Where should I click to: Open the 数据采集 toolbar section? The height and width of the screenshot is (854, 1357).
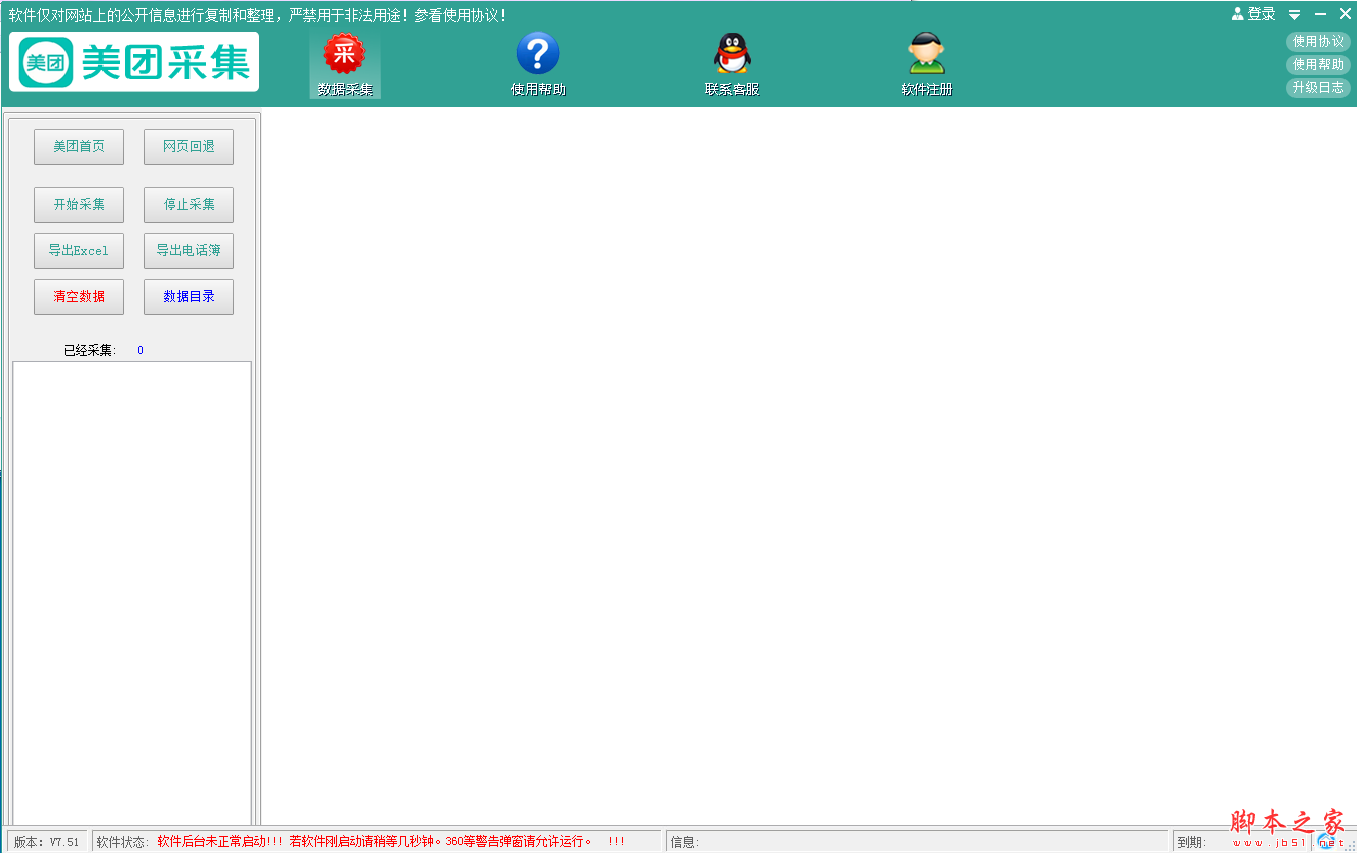tap(345, 65)
